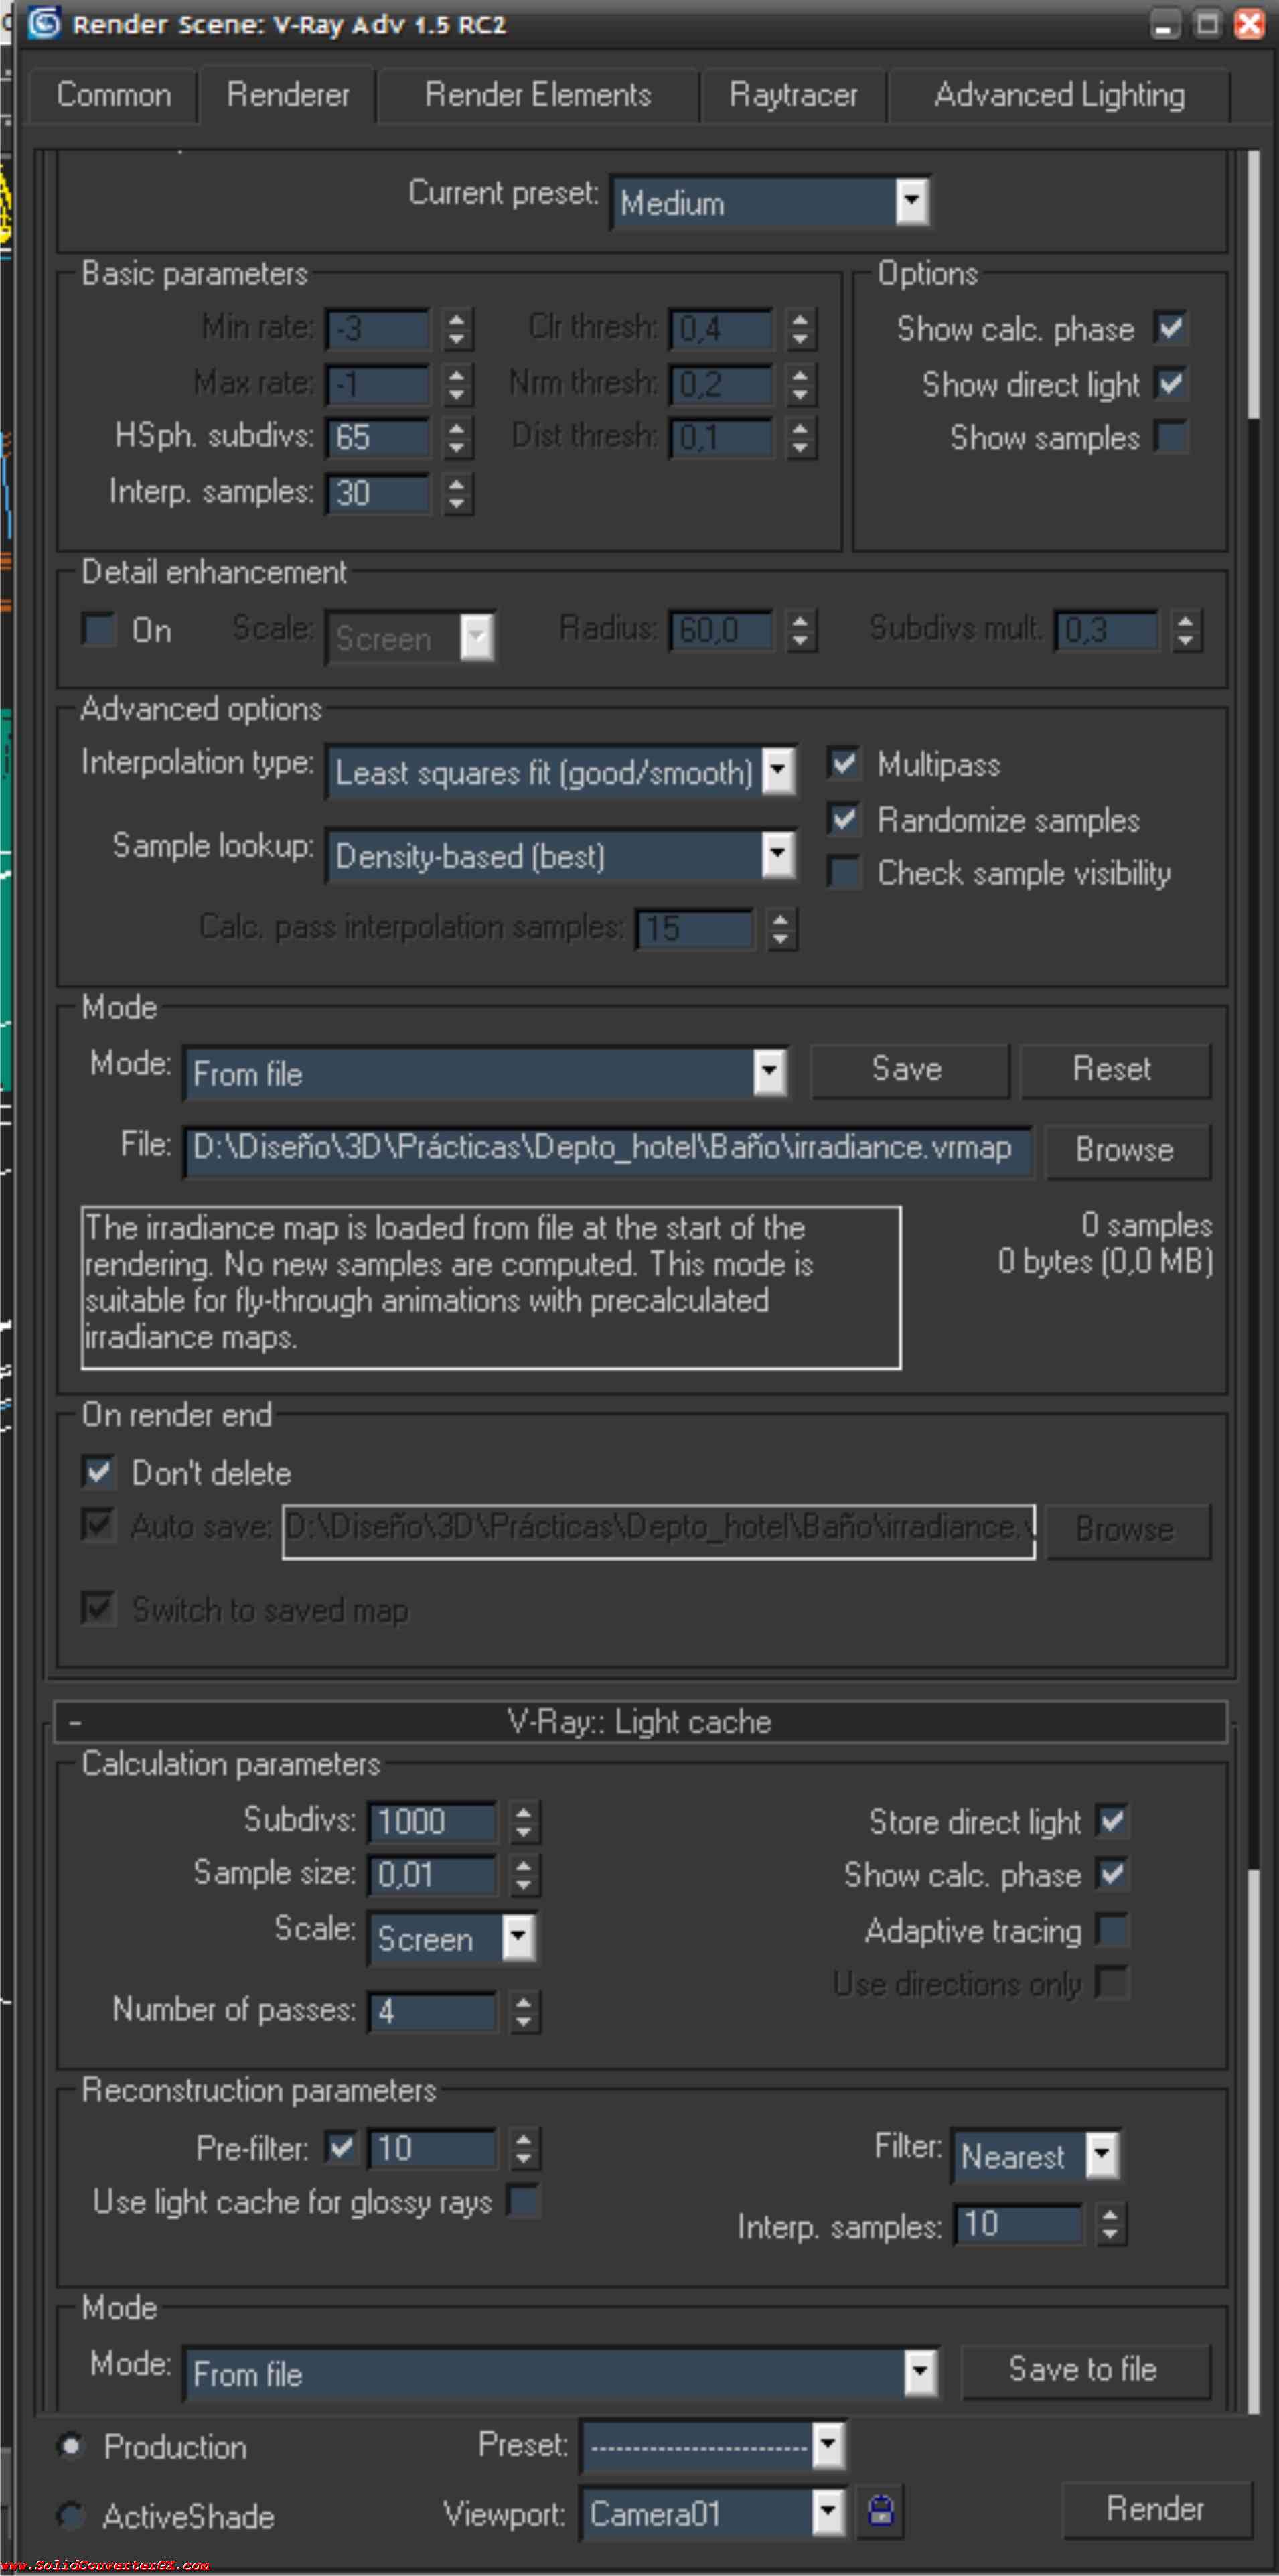Click the spinner next to Interp. samples 30
This screenshot has width=1279, height=2576.
[456, 493]
